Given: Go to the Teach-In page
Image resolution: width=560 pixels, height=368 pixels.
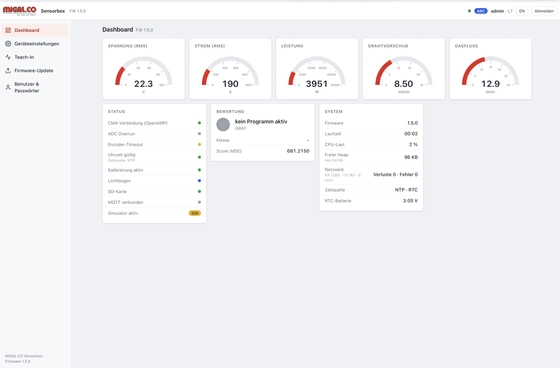Looking at the screenshot, I should tap(35, 57).
